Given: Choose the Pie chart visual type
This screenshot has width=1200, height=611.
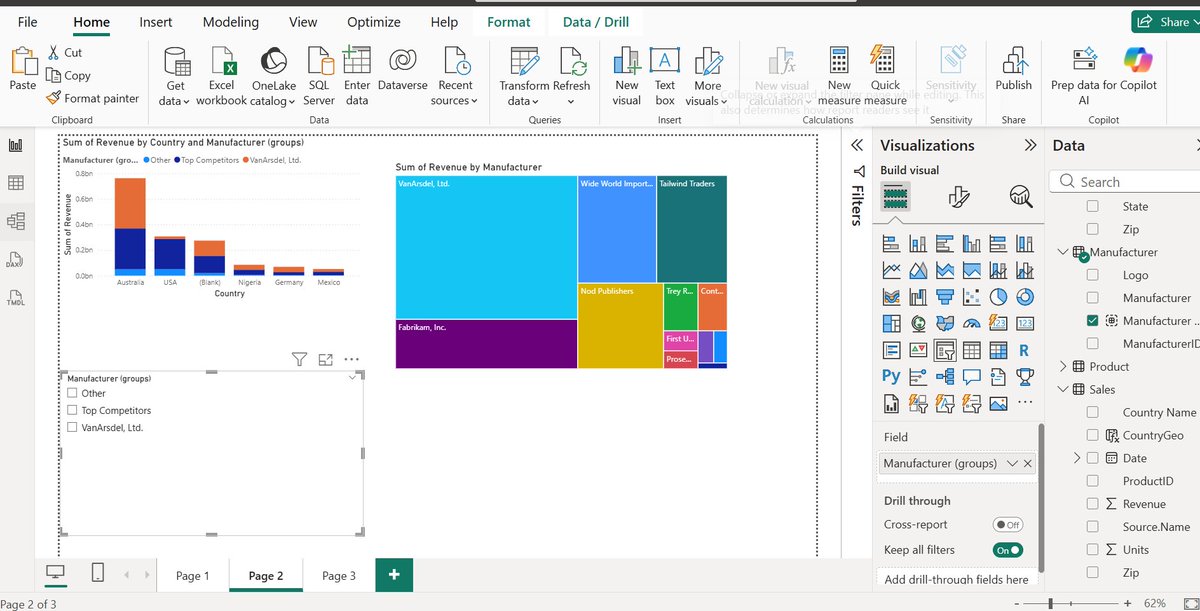Looking at the screenshot, I should [998, 297].
